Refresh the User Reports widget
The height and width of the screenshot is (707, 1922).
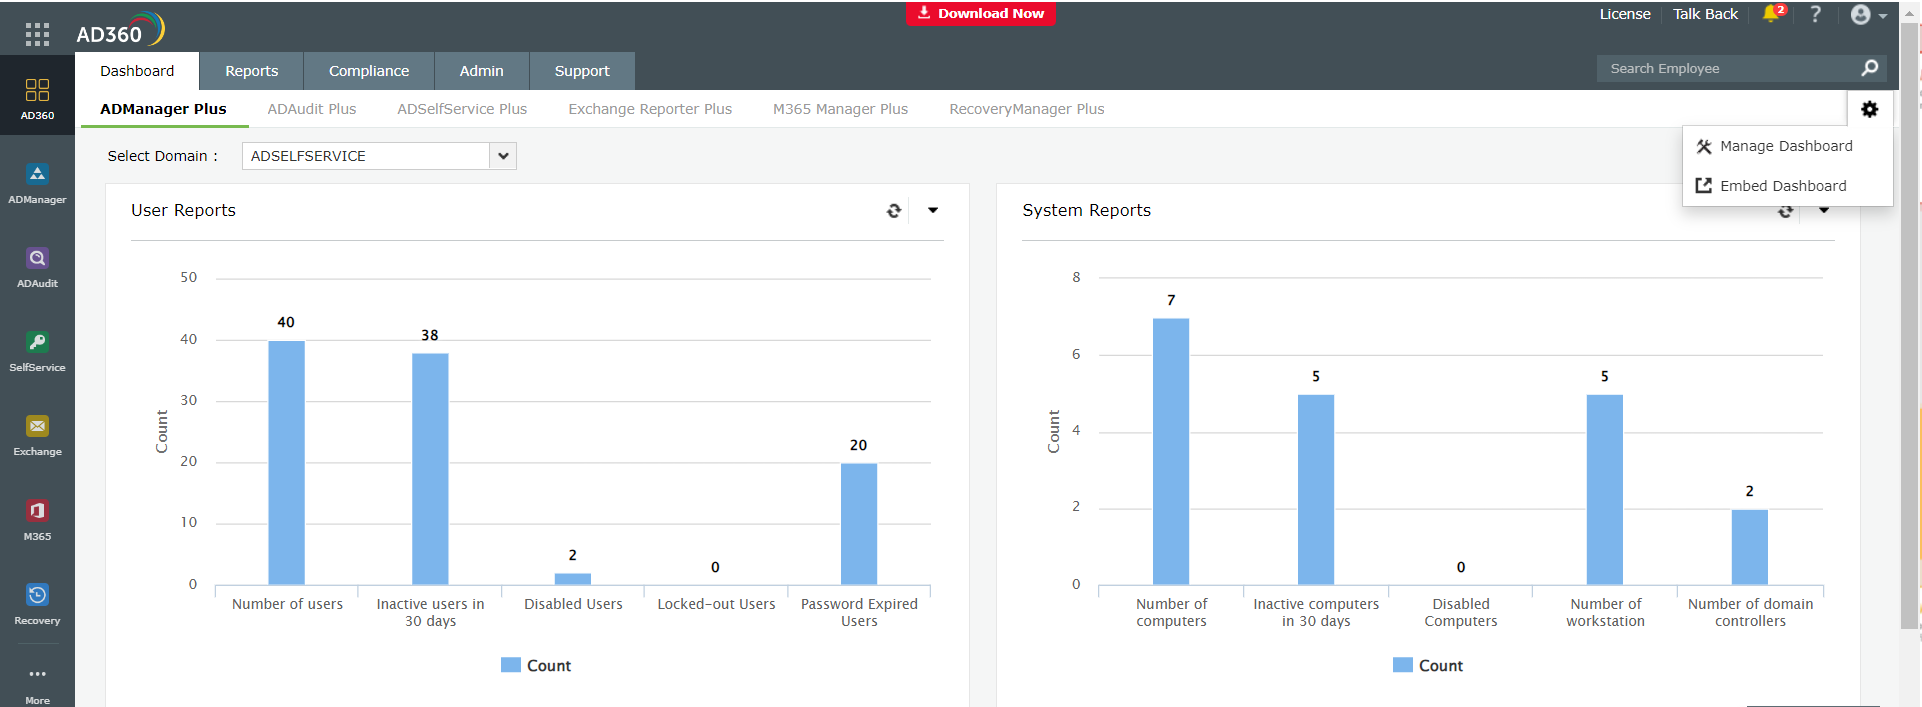click(x=894, y=211)
